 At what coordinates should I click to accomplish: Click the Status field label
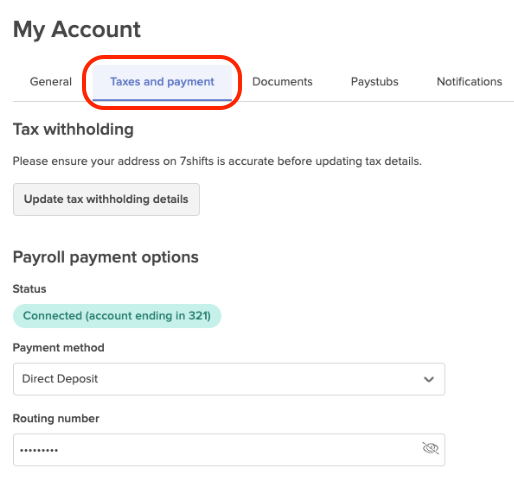(29, 289)
